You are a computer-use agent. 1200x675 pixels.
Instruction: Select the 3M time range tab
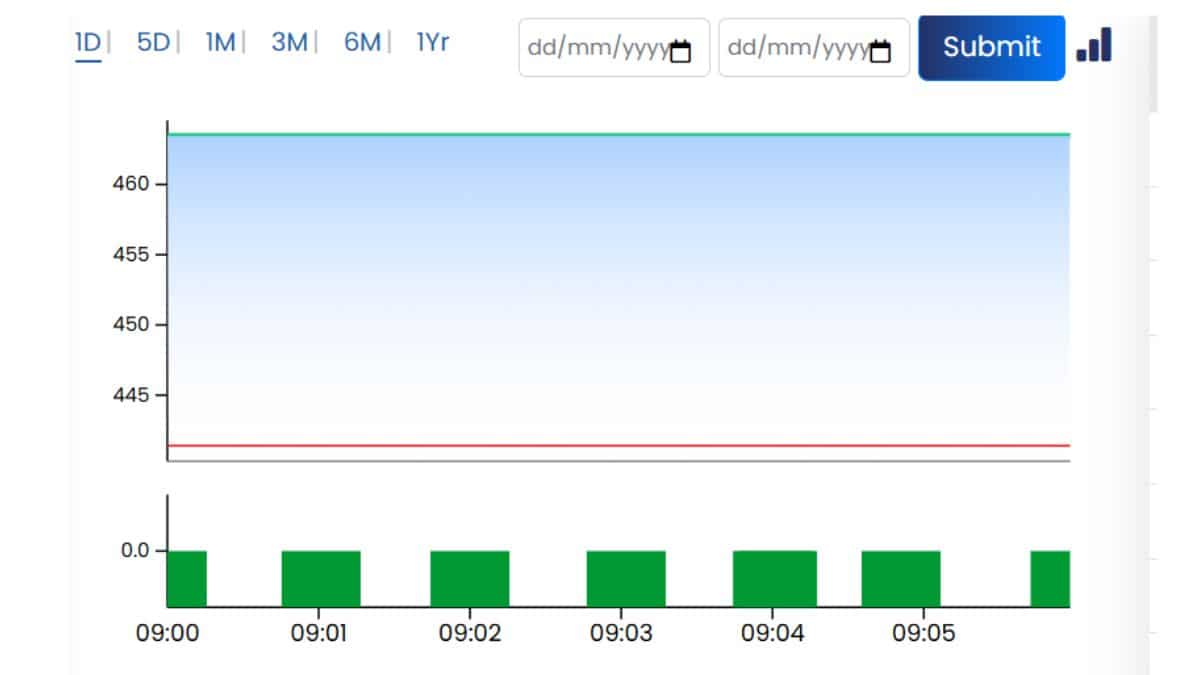[289, 43]
